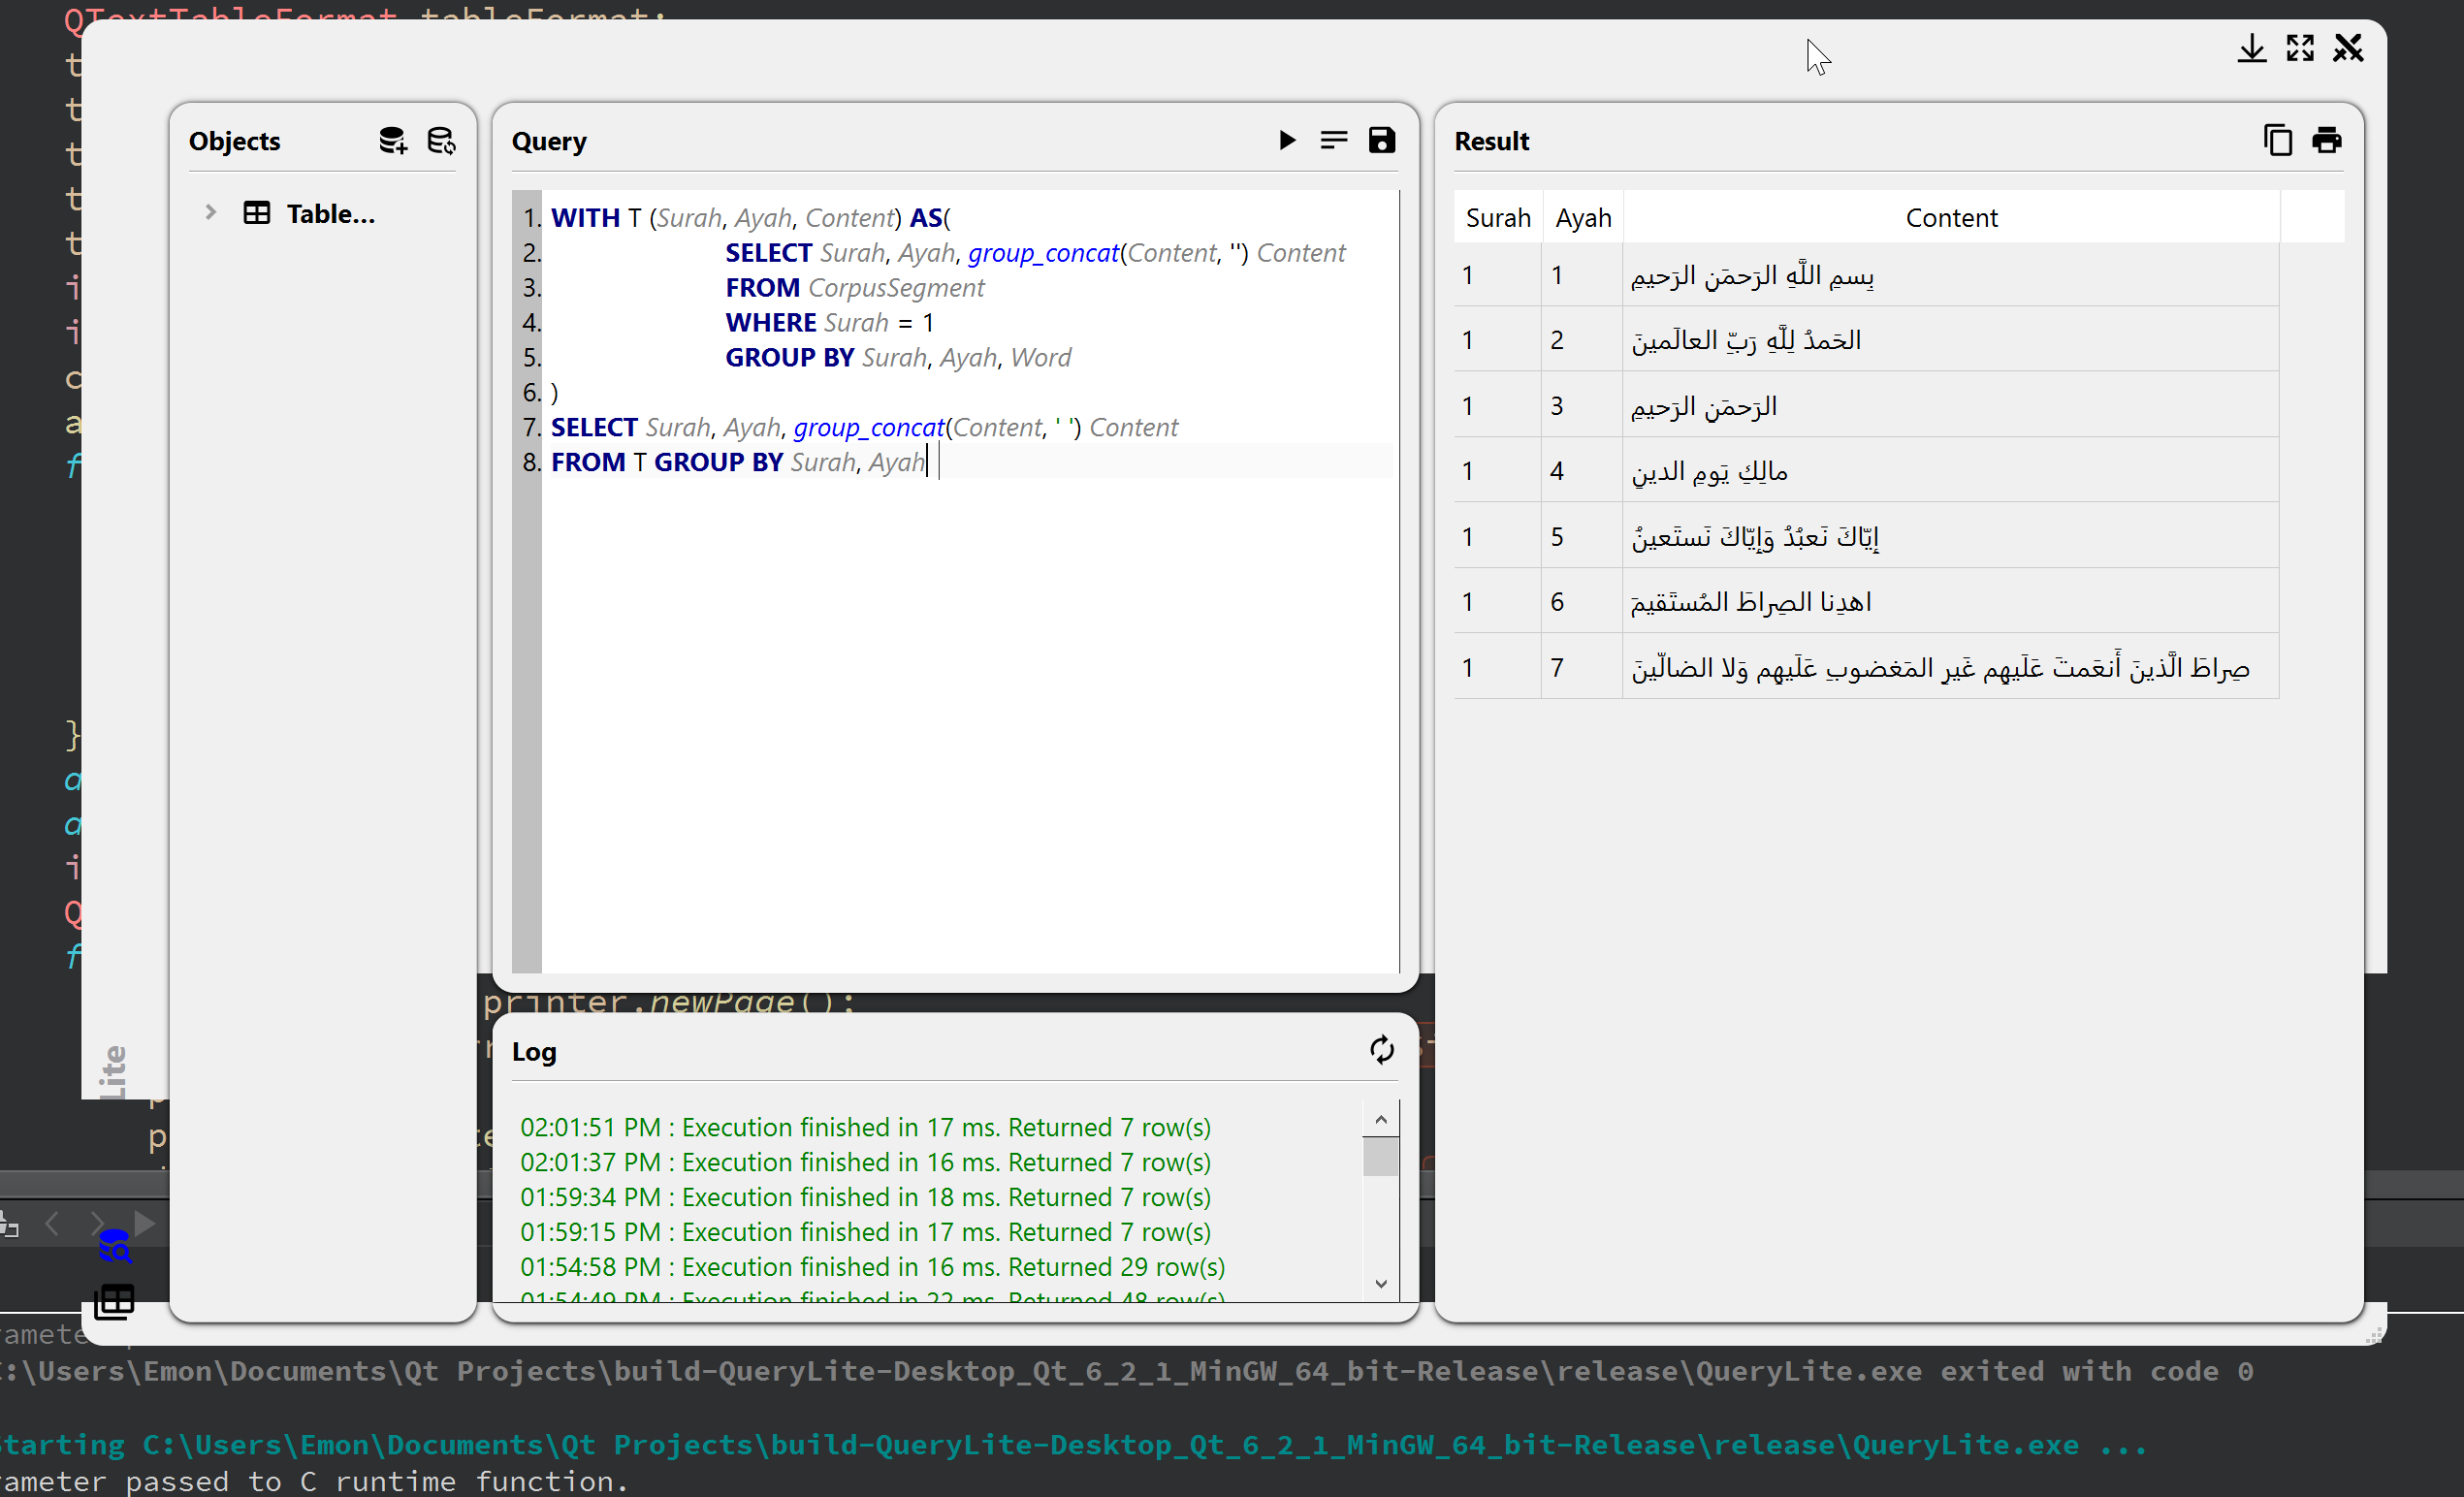
Task: Switch to the table view sidebar icon
Action: coord(114,1302)
